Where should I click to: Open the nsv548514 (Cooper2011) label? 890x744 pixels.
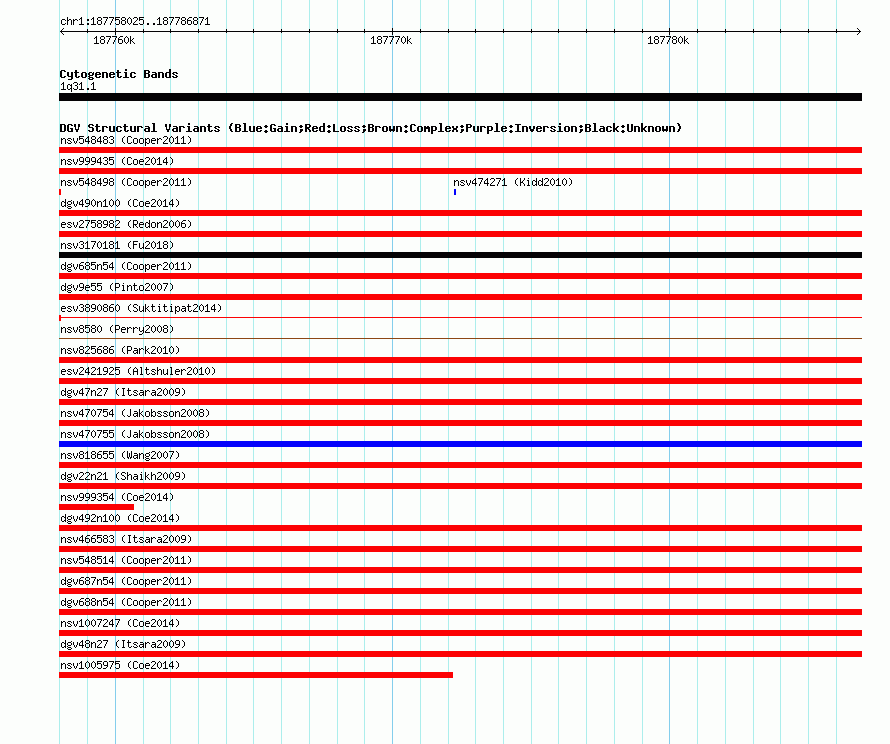tap(126, 560)
